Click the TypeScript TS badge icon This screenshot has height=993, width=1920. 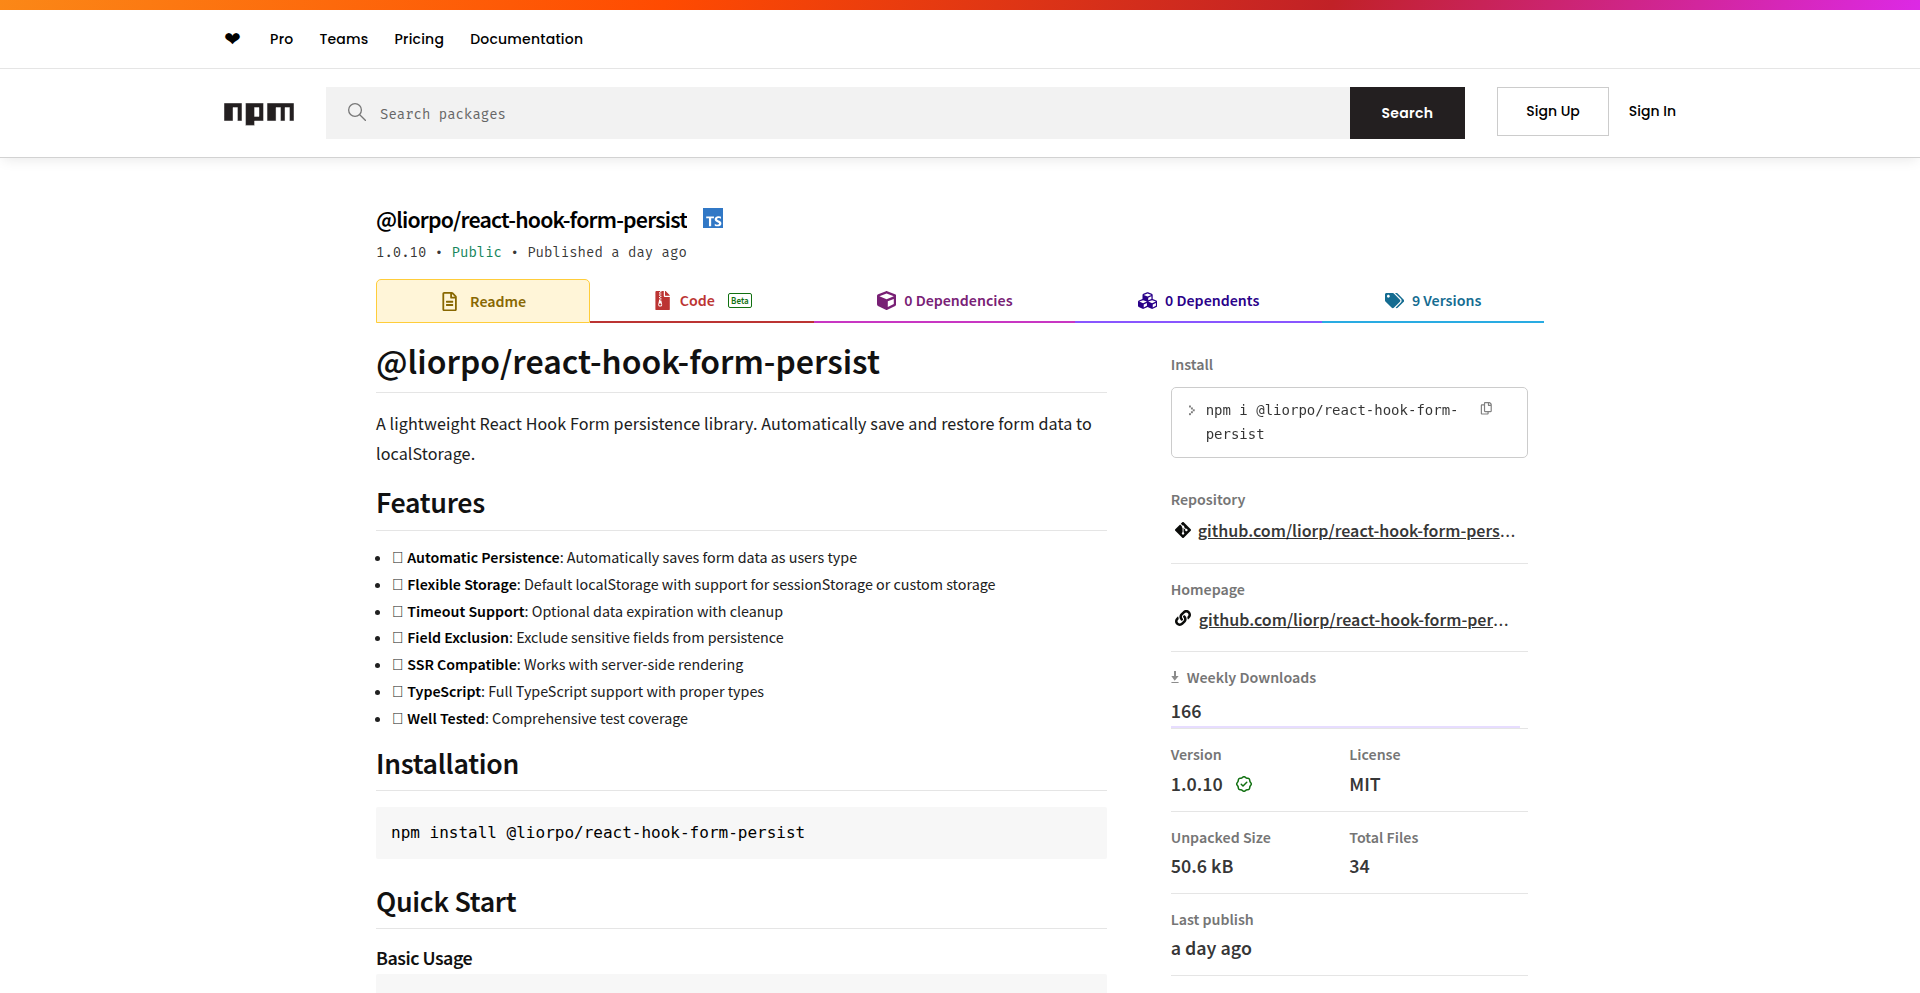click(x=713, y=219)
